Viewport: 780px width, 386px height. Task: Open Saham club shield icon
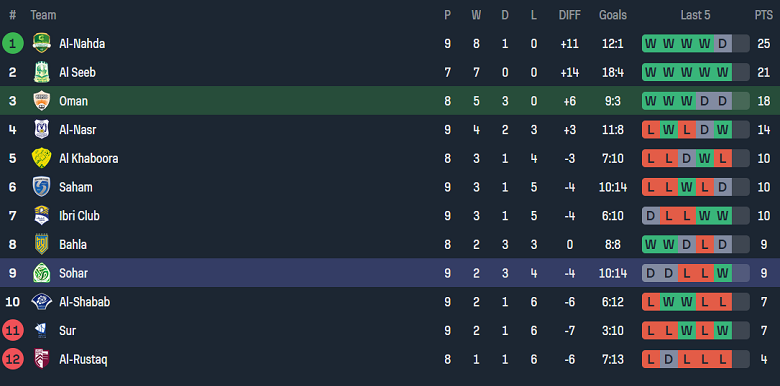41,187
